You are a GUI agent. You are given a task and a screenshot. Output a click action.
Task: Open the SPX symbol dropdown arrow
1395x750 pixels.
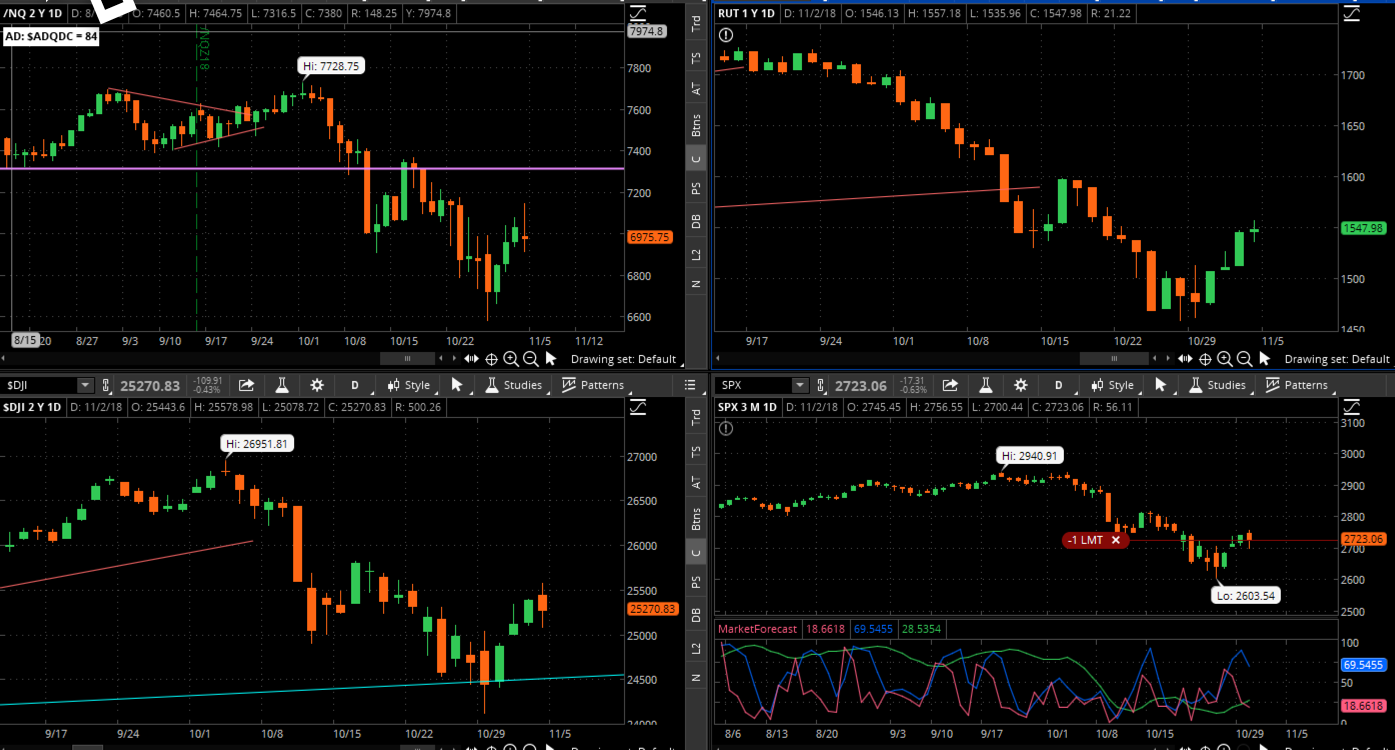pyautogui.click(x=799, y=385)
